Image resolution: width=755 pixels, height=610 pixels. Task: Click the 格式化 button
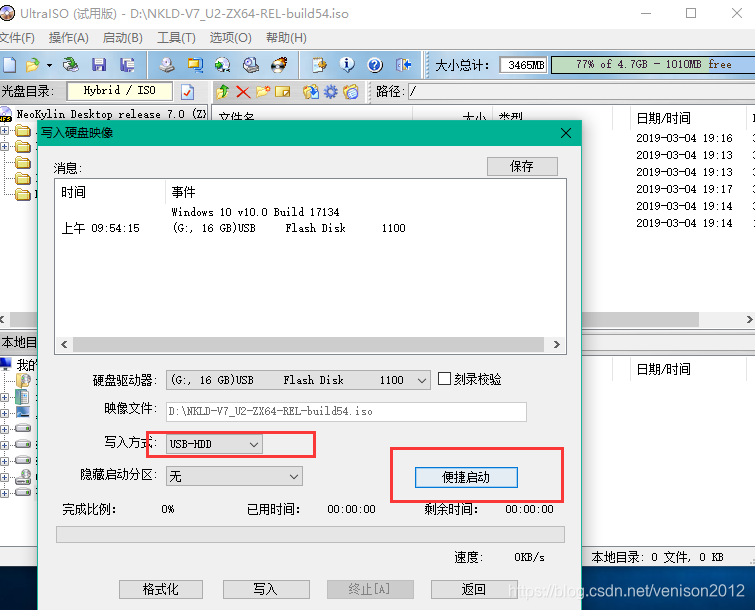161,589
